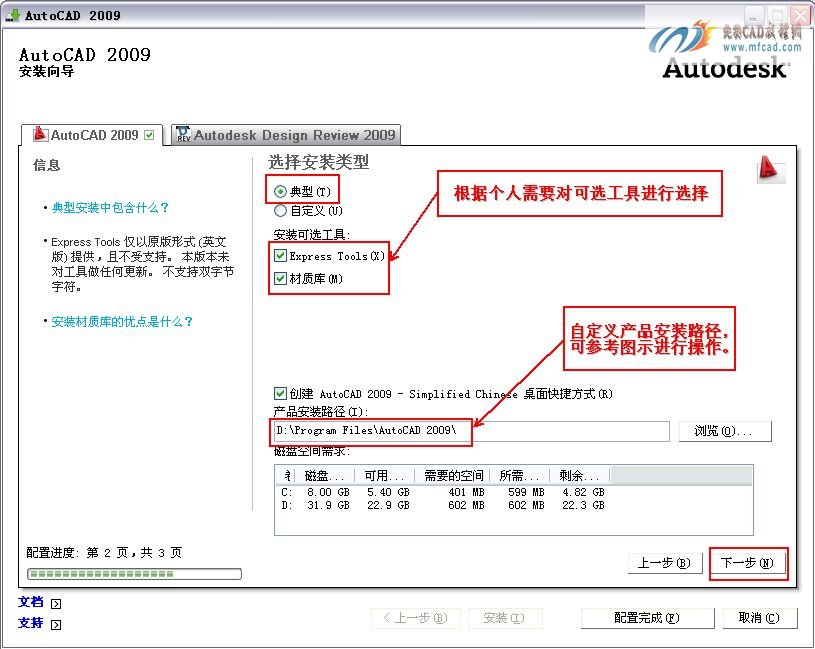Click the 可用... column header
Viewport: 815px width, 649px height.
384,475
